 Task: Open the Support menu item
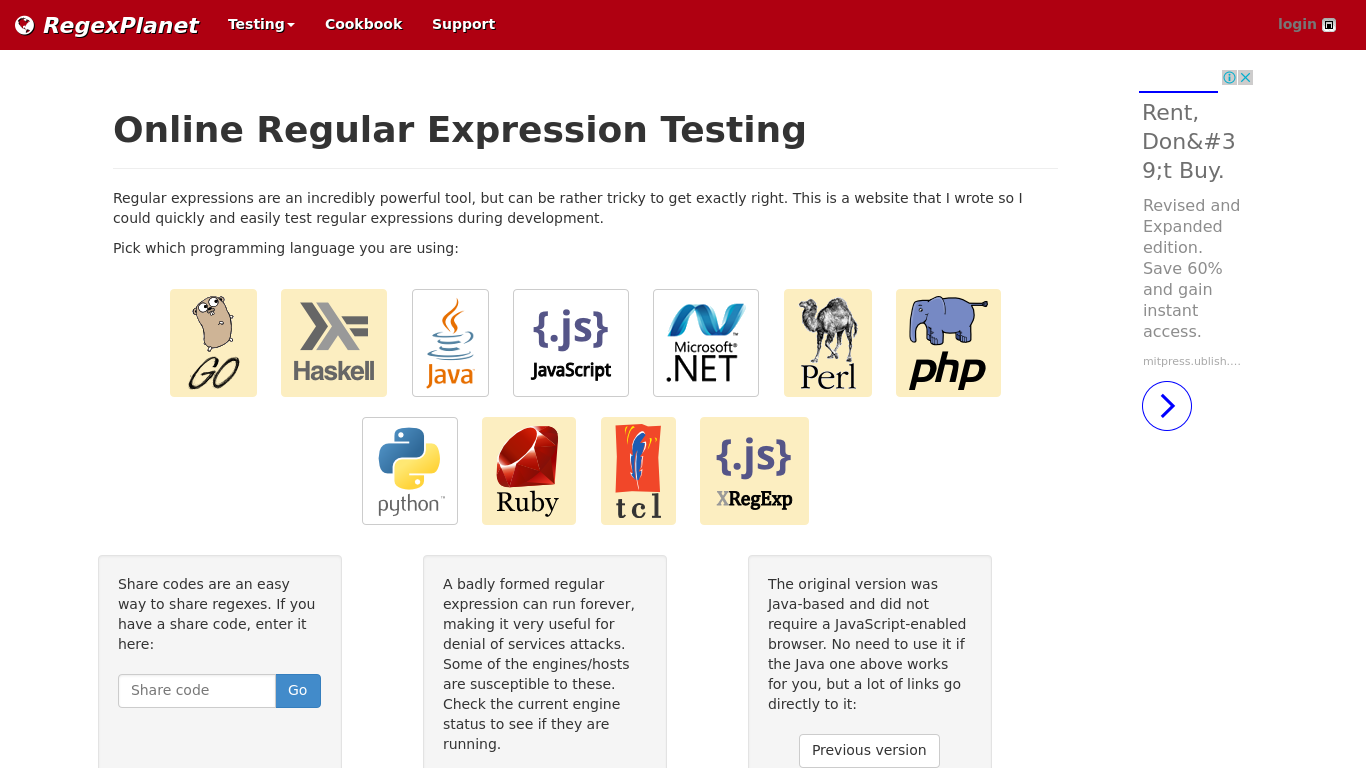point(463,24)
